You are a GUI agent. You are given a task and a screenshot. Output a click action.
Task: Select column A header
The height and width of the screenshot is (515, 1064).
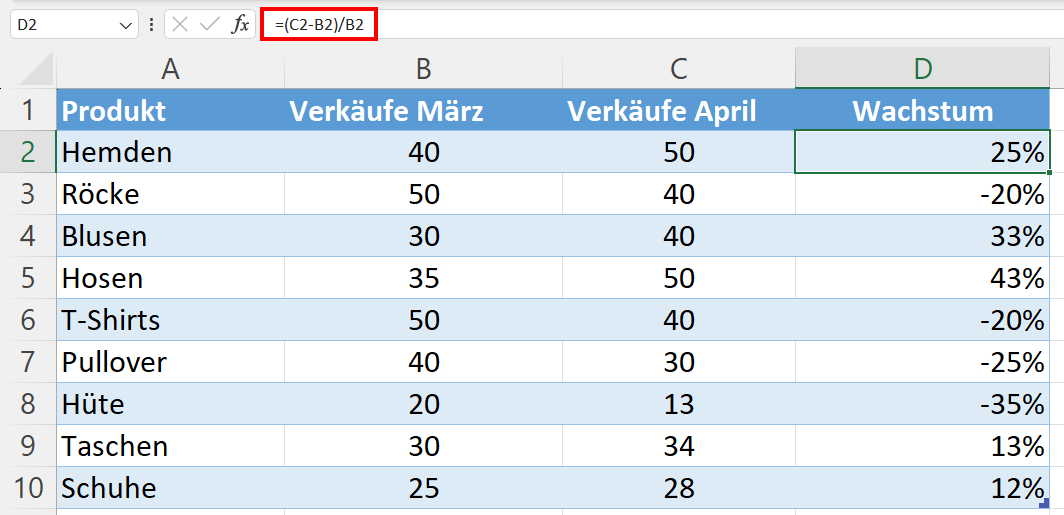click(x=170, y=68)
